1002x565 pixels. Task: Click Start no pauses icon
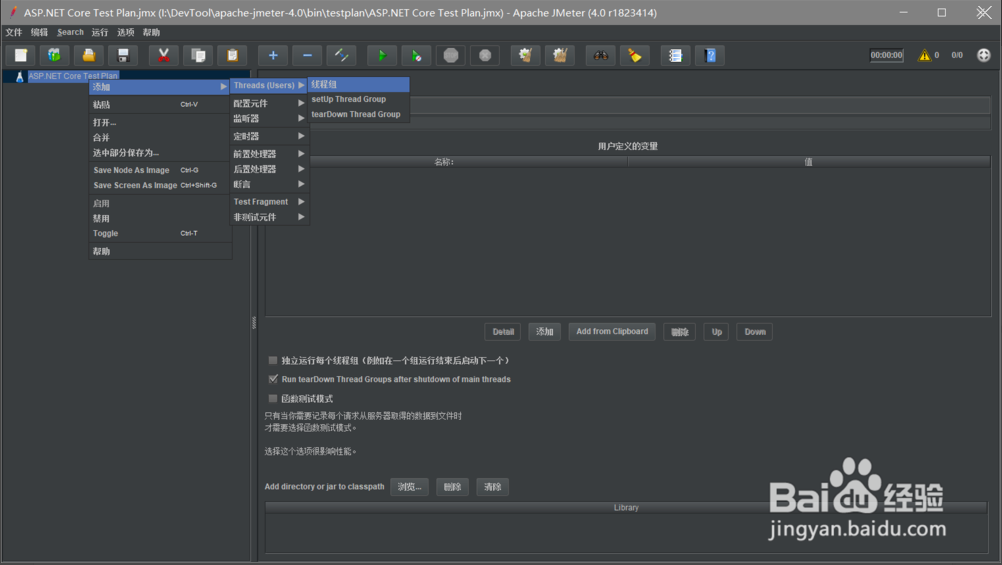(416, 56)
